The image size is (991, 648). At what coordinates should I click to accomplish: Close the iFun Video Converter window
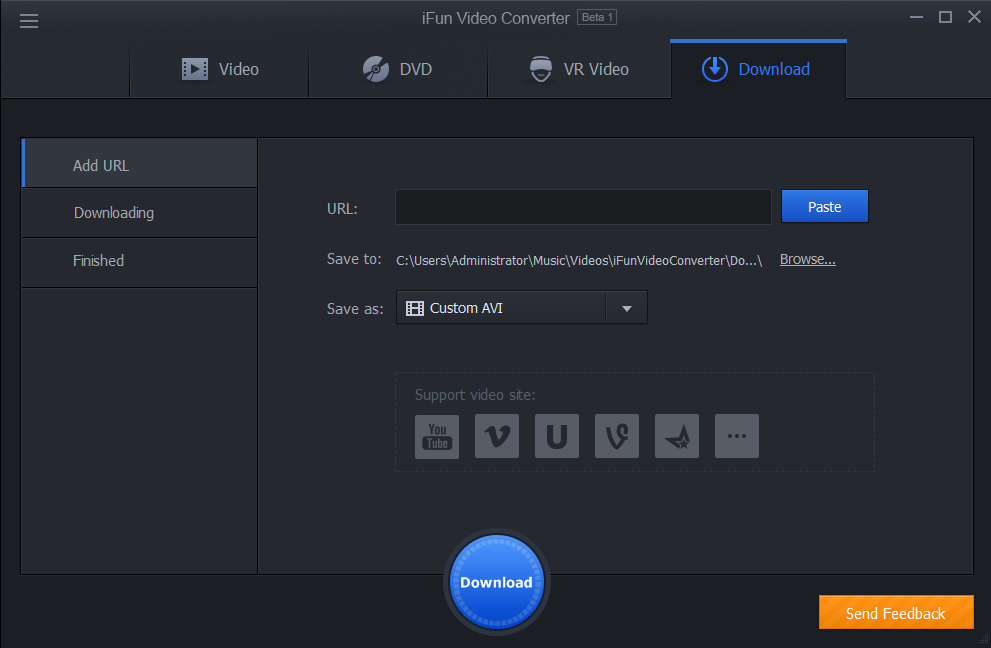coord(975,17)
